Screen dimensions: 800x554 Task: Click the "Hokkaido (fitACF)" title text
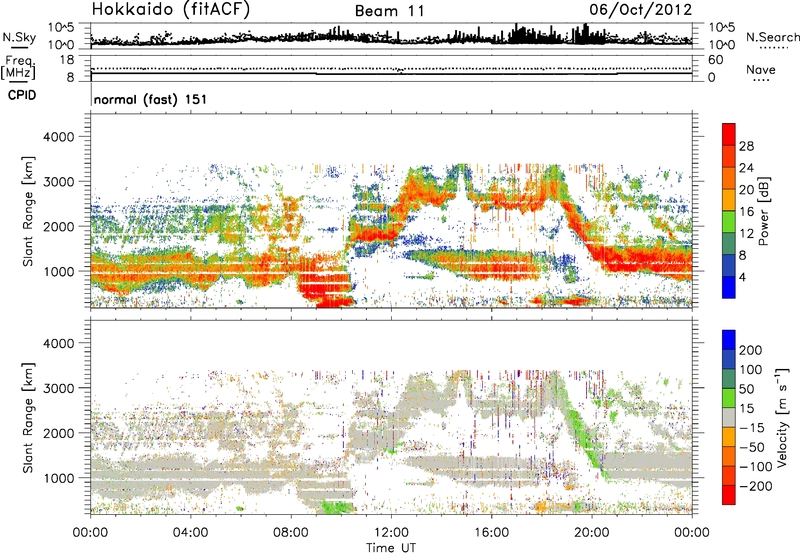(x=171, y=9)
